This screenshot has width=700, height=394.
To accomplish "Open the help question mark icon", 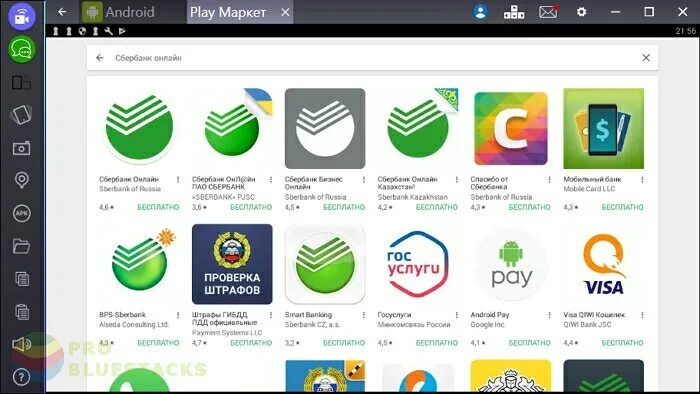I will click(x=21, y=377).
